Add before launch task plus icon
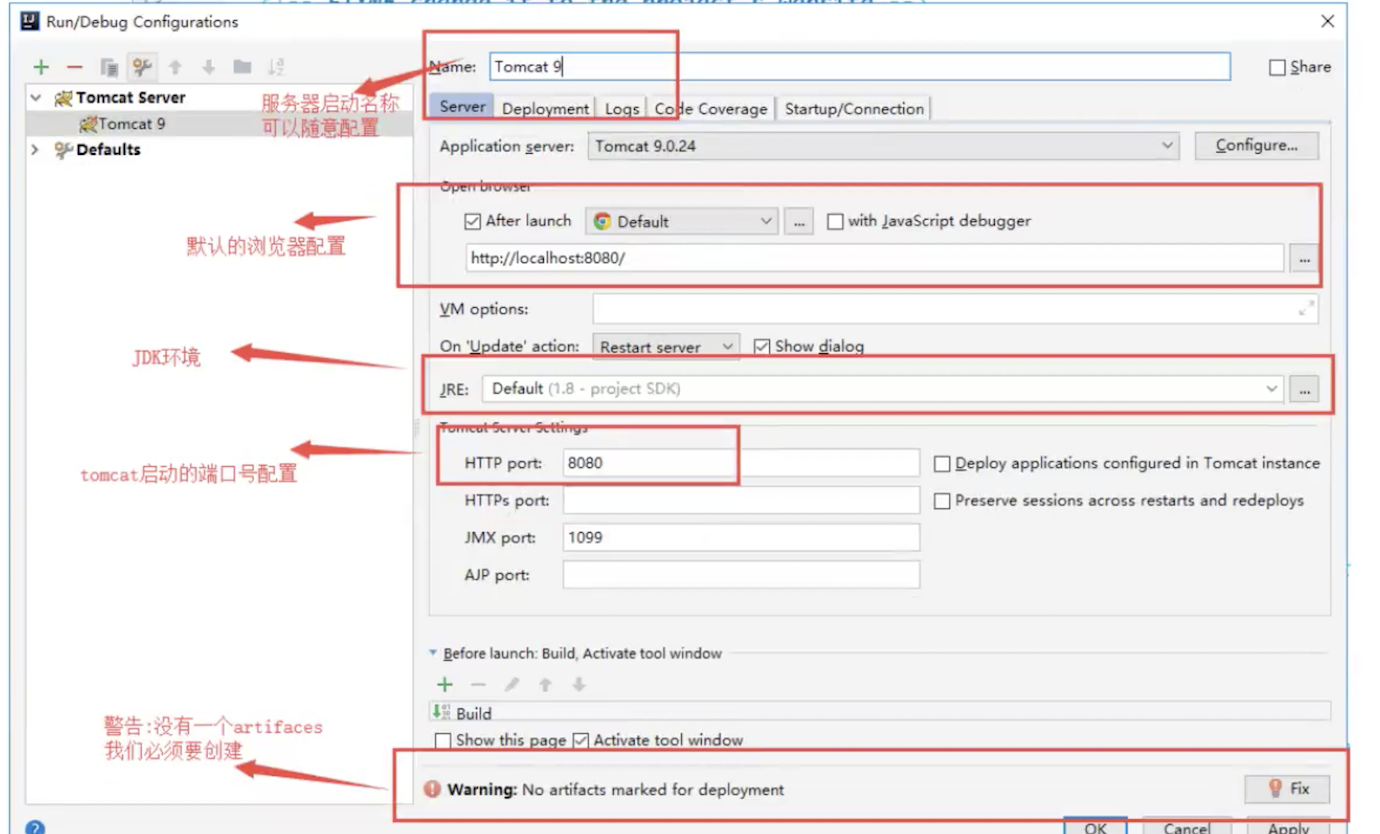Screen dimensions: 1380x834 point(445,685)
